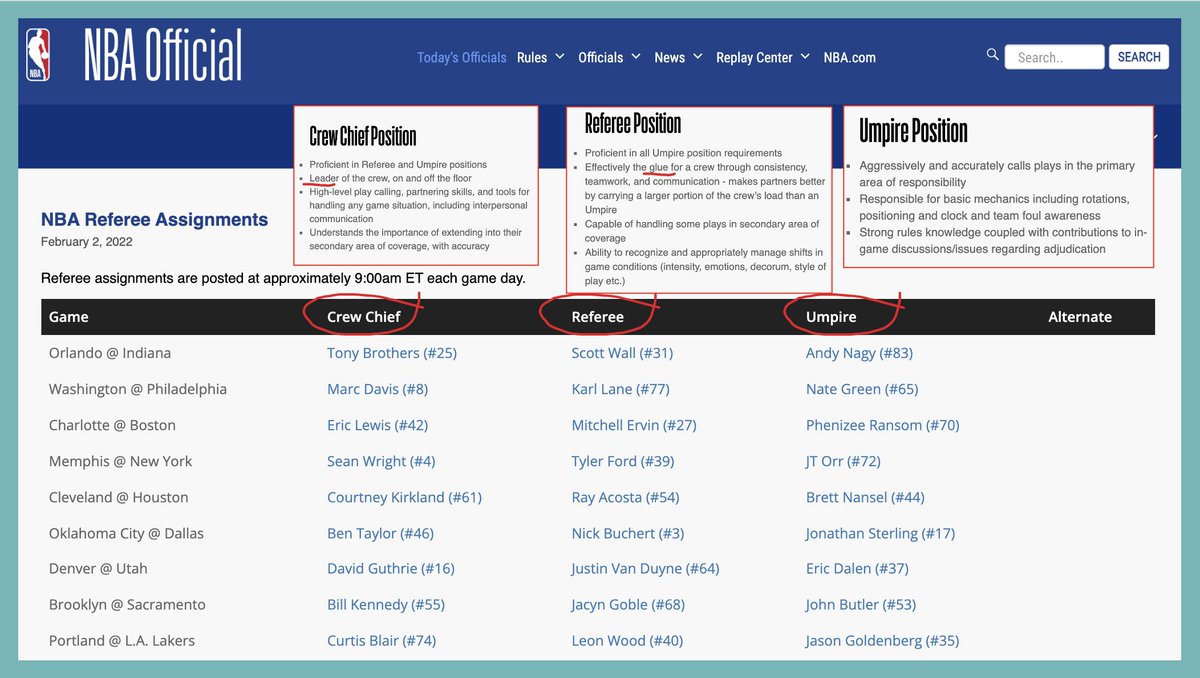Open Eric Lewis (#42) profile

click(377, 425)
